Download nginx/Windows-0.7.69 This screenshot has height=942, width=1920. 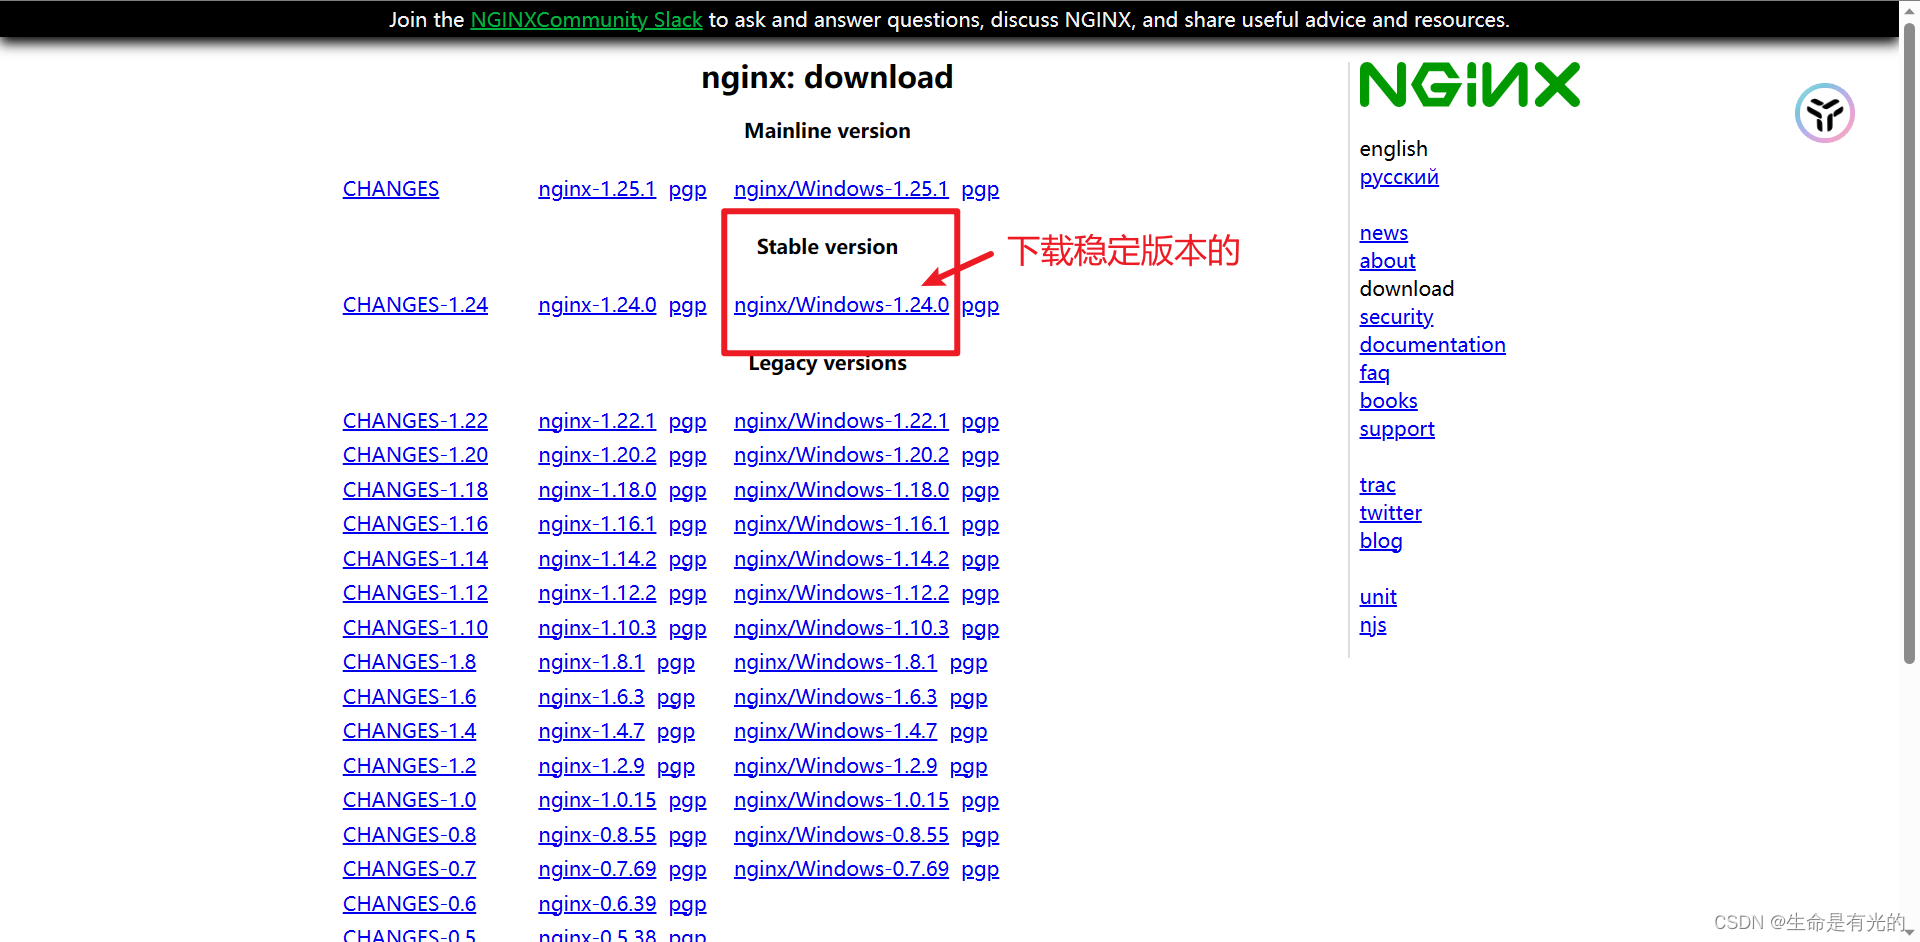click(x=841, y=869)
